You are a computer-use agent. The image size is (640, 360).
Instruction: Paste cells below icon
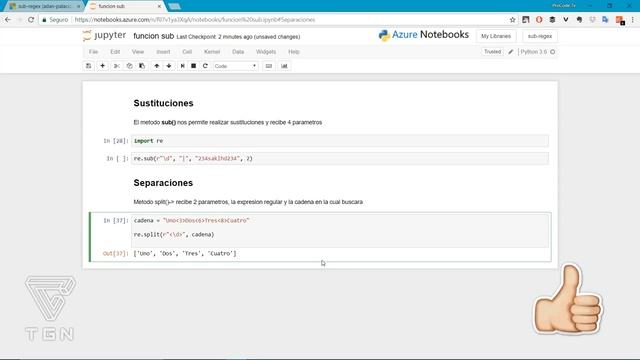142,66
